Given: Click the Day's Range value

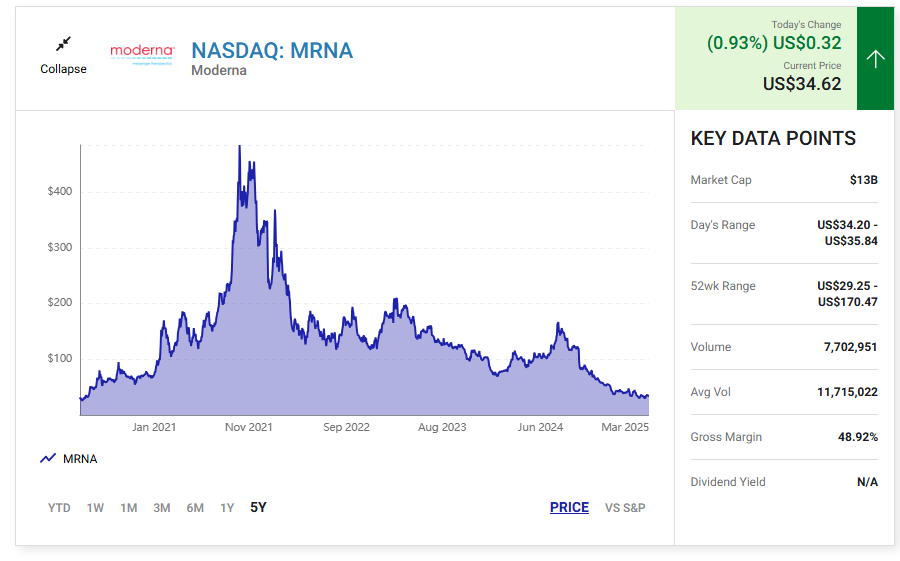Looking at the screenshot, I should [847, 233].
